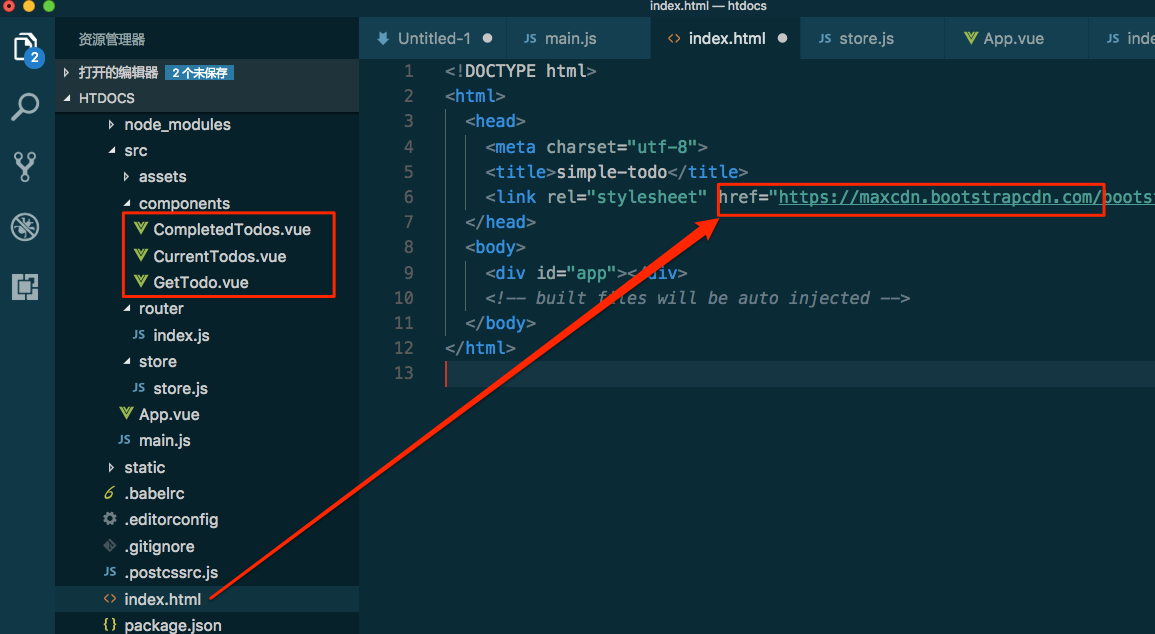The height and width of the screenshot is (634, 1155).
Task: Click the Vue icon beside App.vue in tree
Action: coord(127,414)
